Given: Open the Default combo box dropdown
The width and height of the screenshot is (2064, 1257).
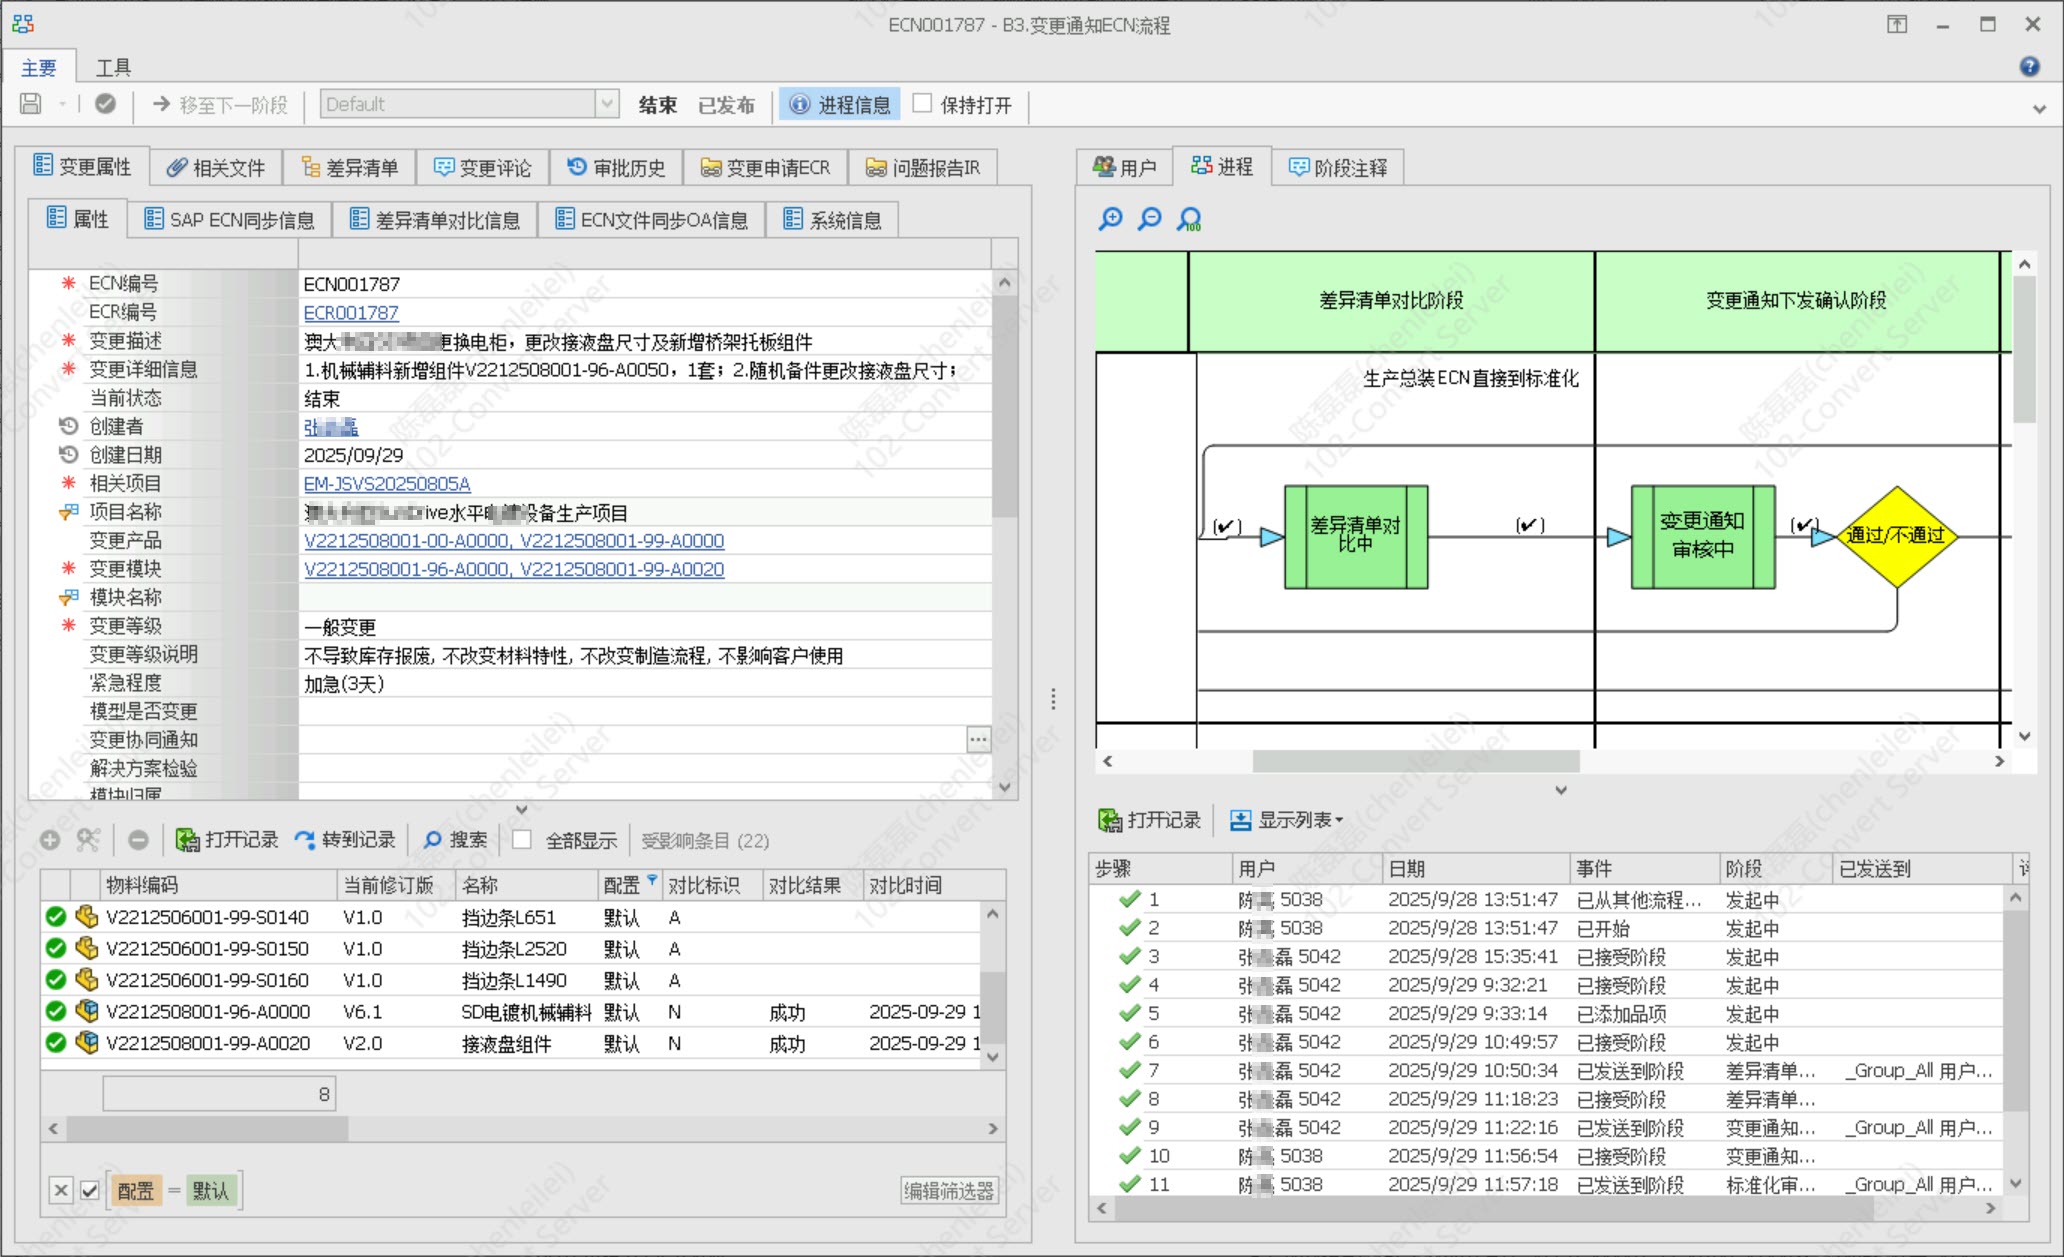Looking at the screenshot, I should coord(606,104).
